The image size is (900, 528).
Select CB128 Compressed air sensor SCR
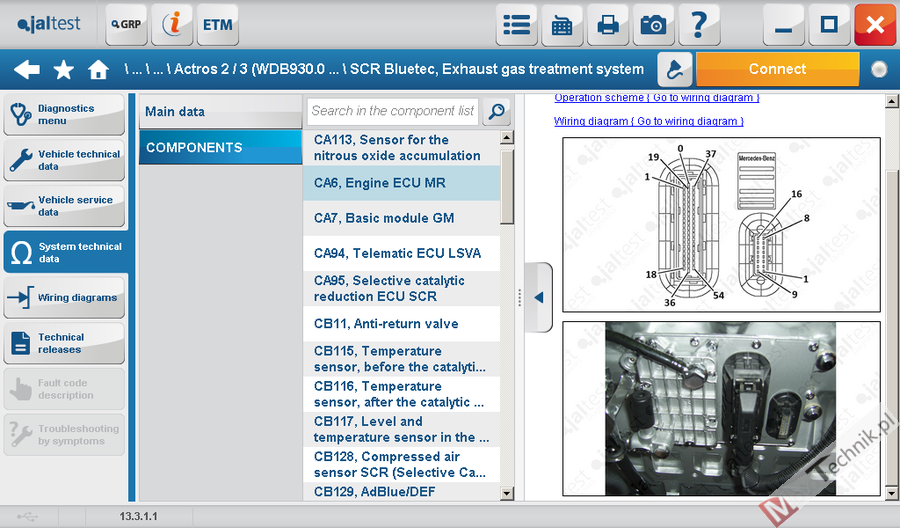pos(401,464)
